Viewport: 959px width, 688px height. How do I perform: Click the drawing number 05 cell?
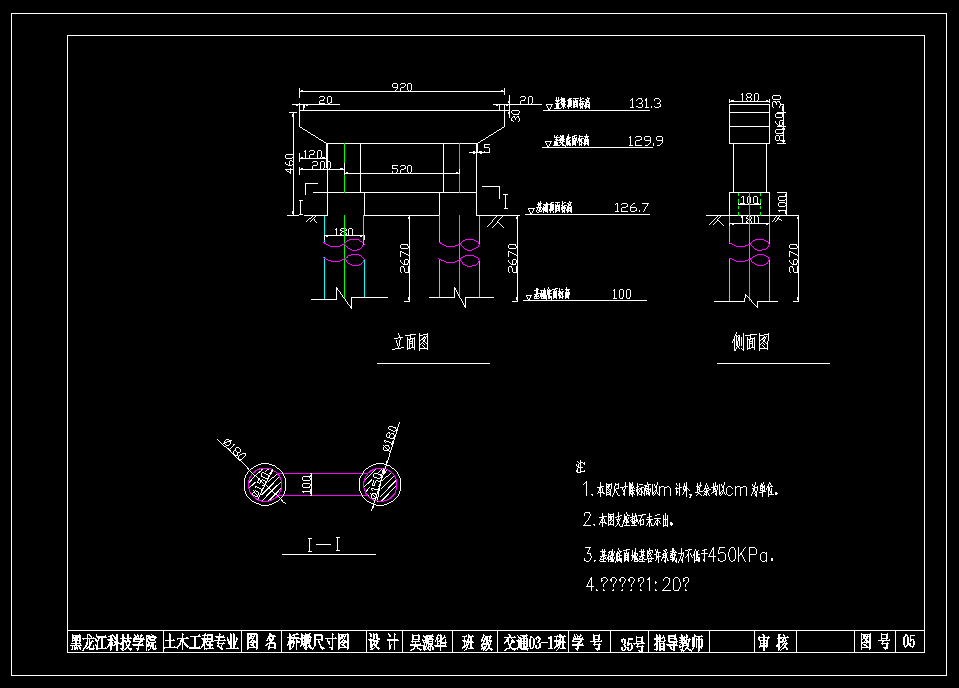coord(908,642)
